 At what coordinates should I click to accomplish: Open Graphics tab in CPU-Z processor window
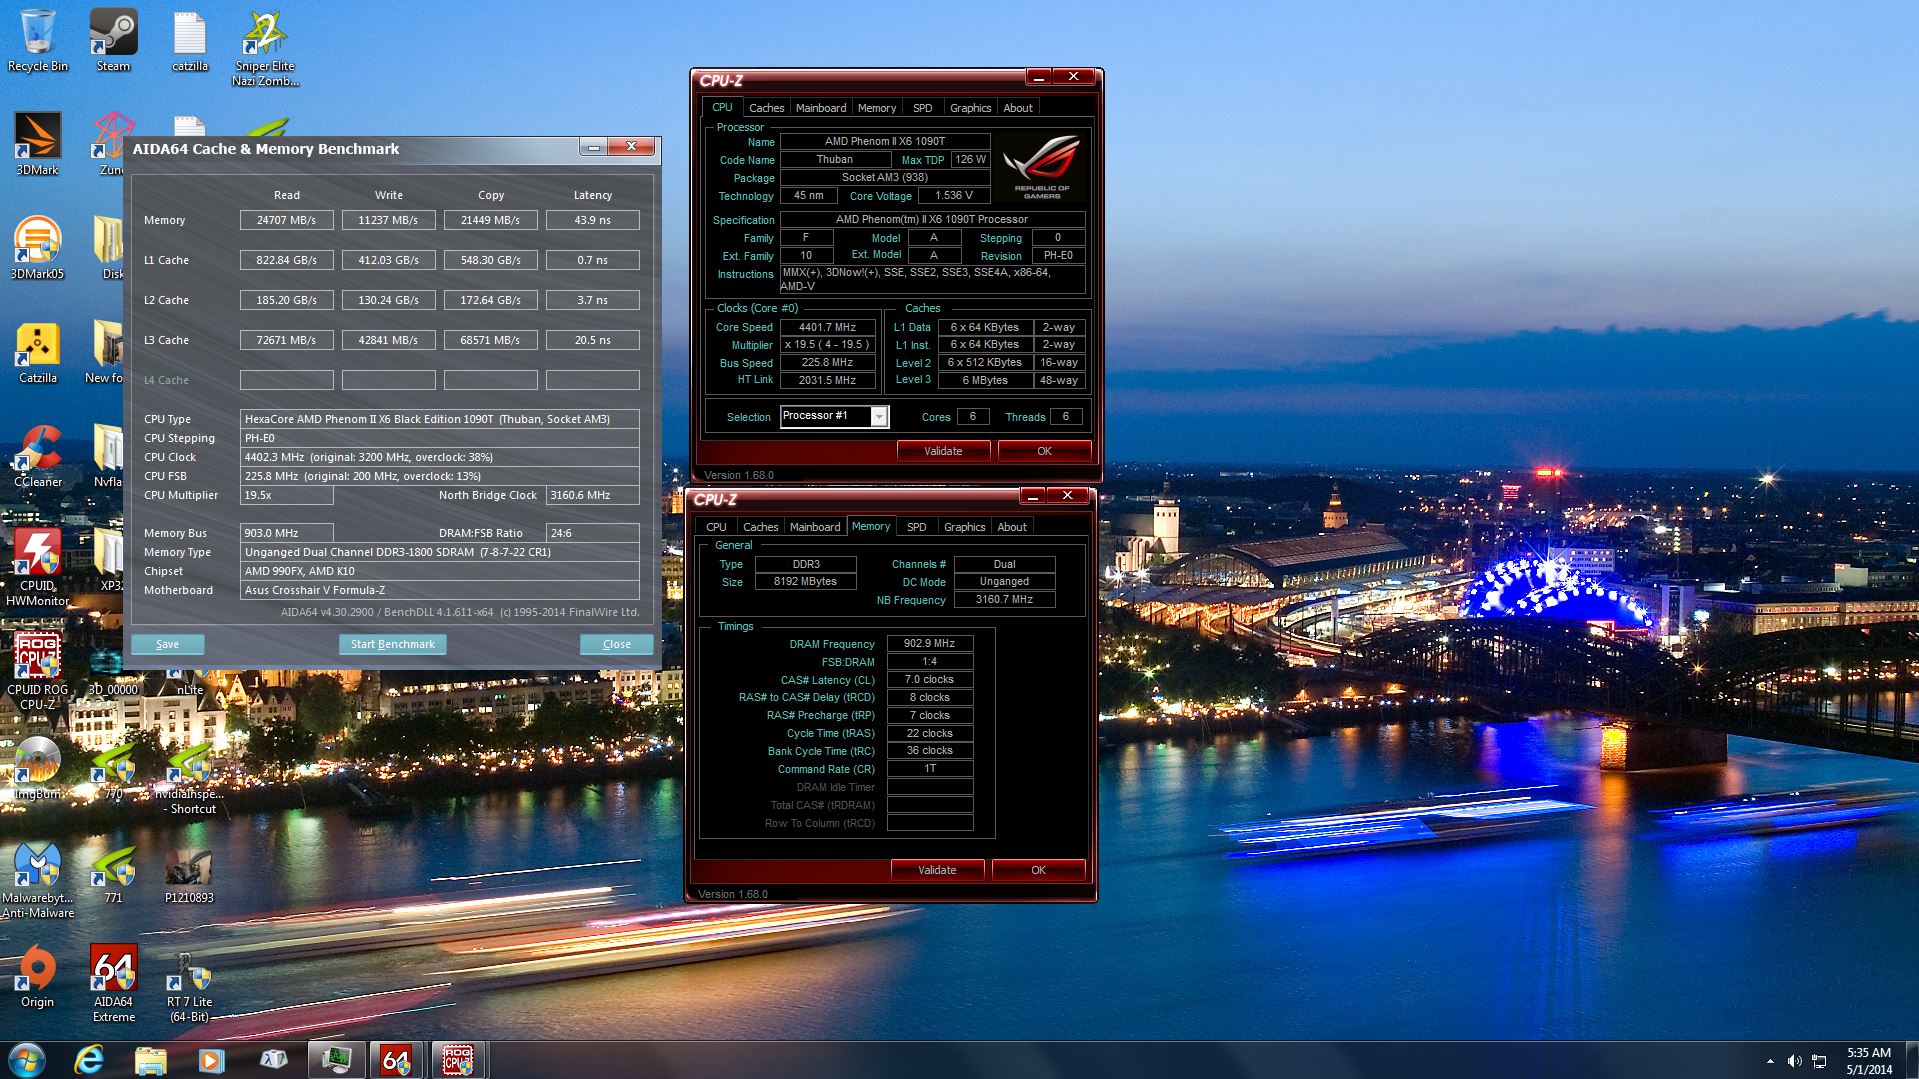[970, 108]
